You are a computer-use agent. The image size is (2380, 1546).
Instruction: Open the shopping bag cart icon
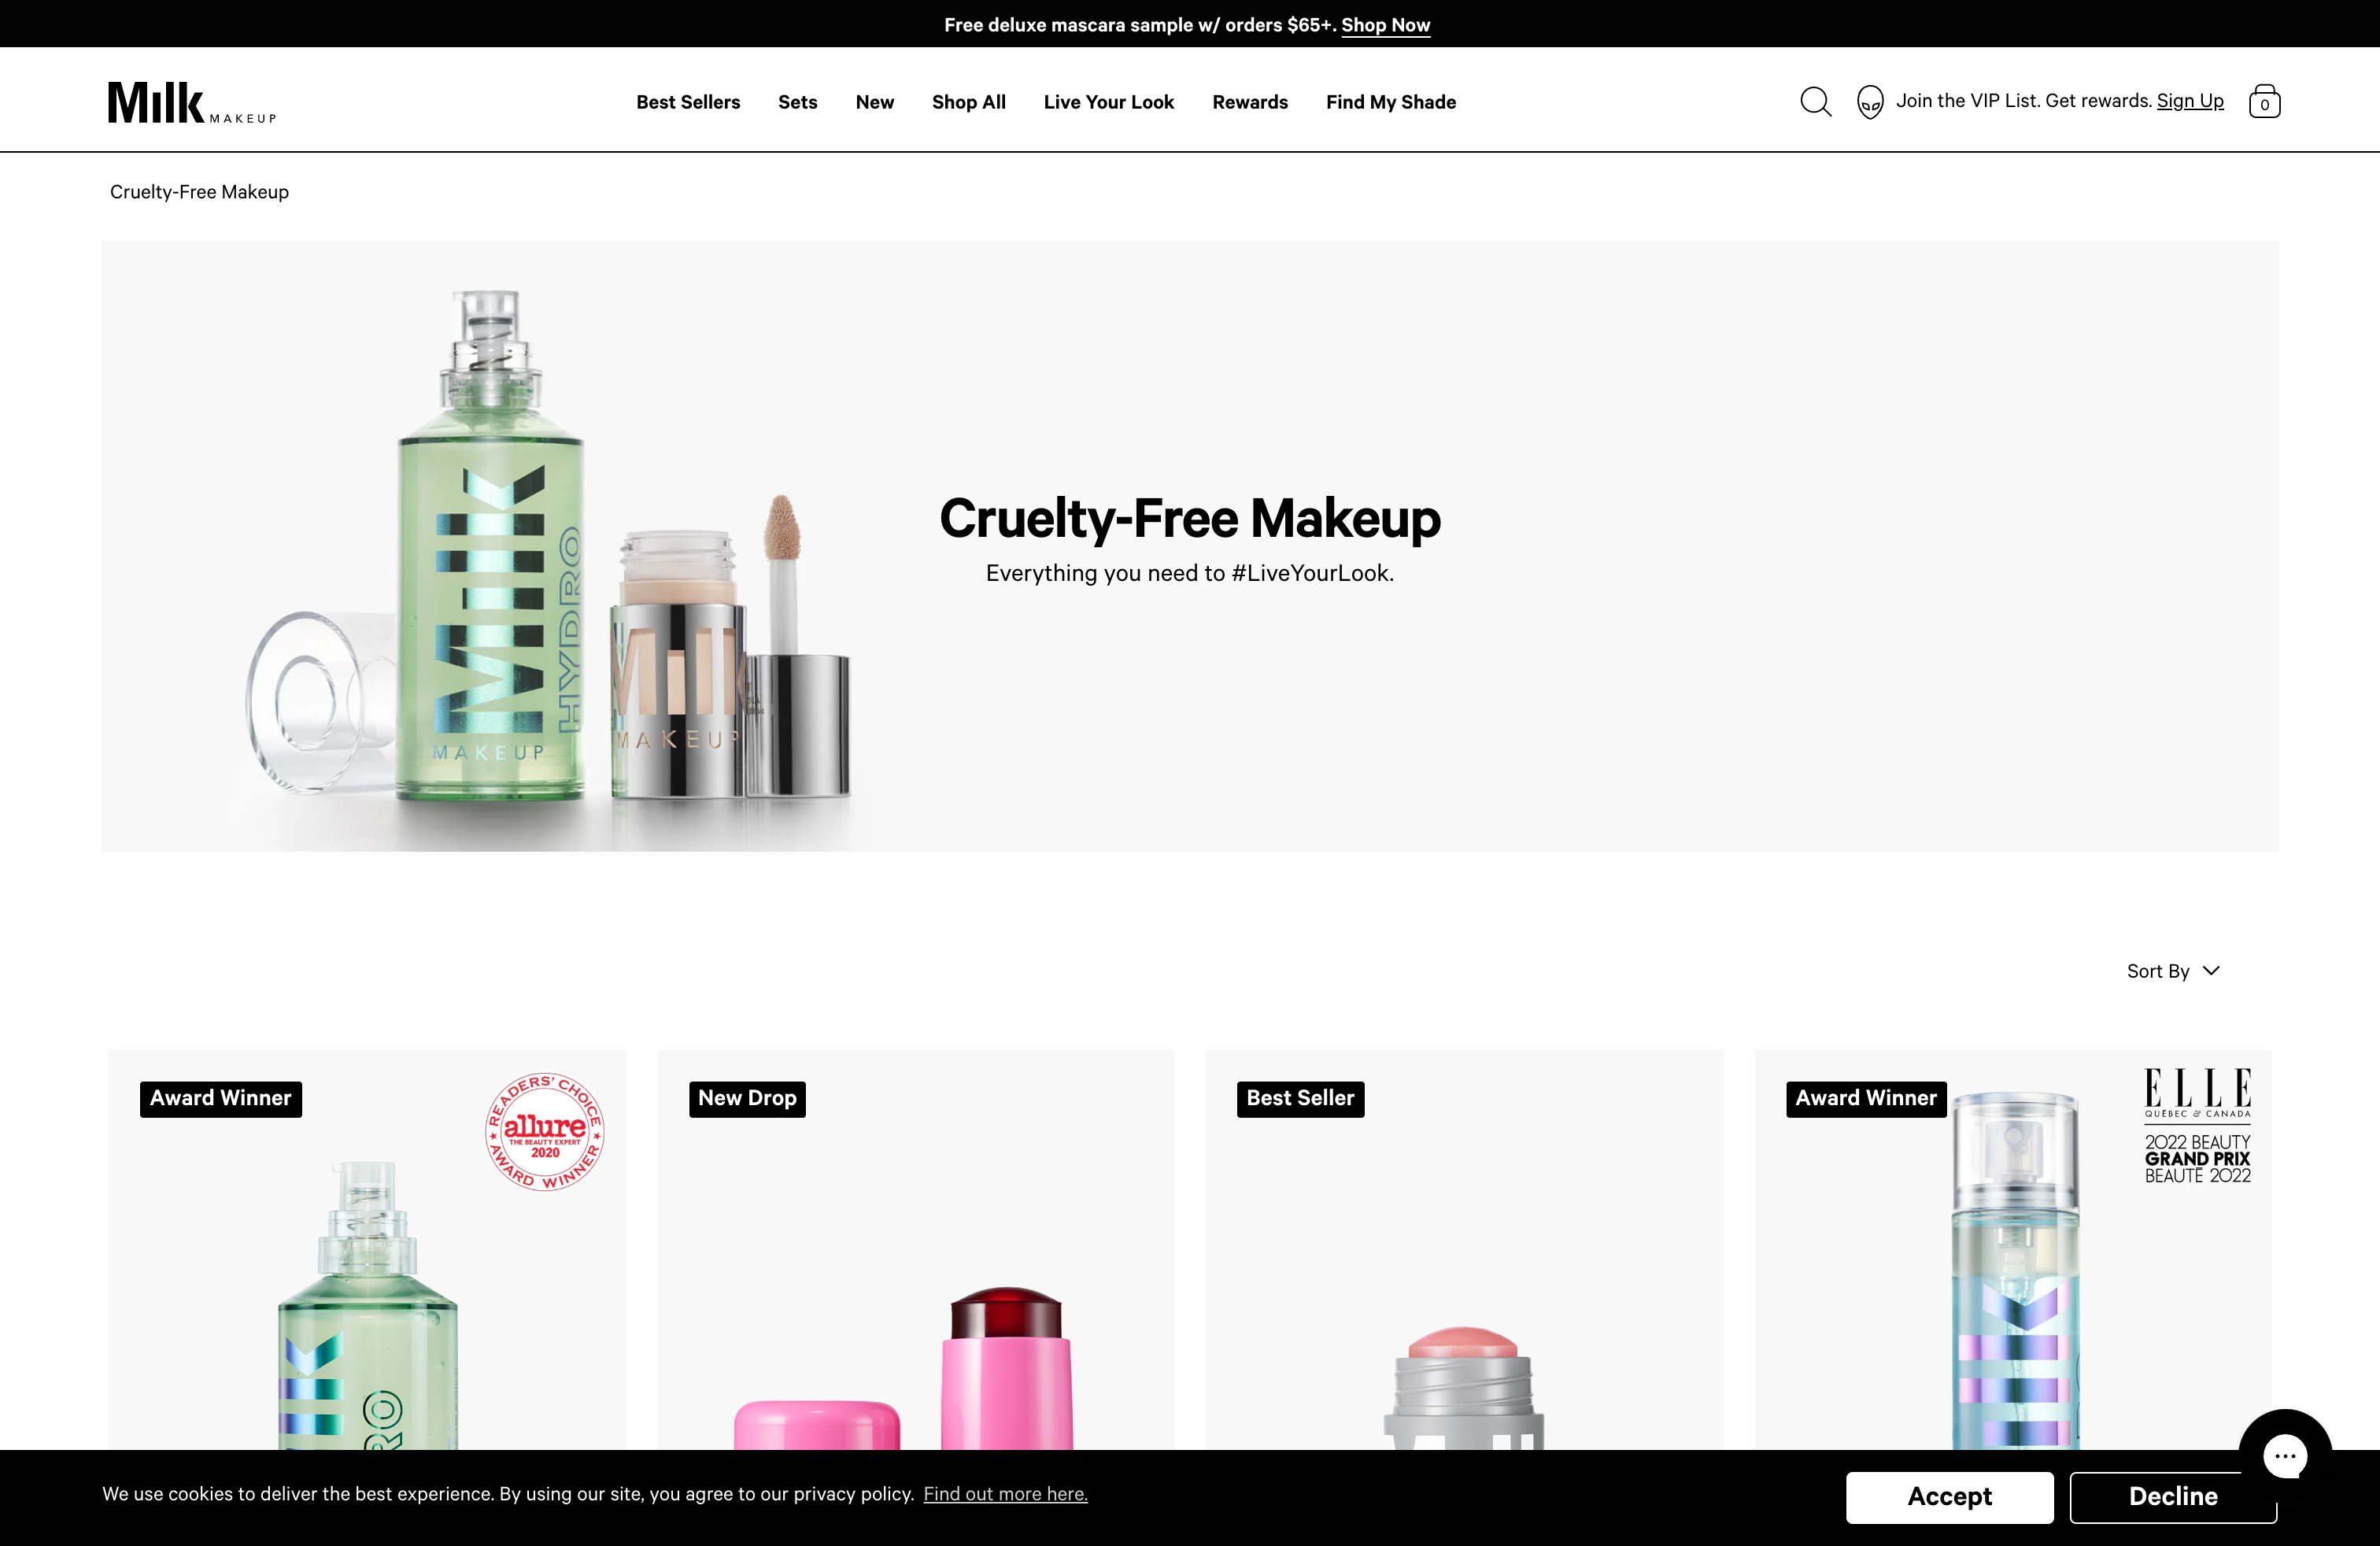tap(2264, 102)
